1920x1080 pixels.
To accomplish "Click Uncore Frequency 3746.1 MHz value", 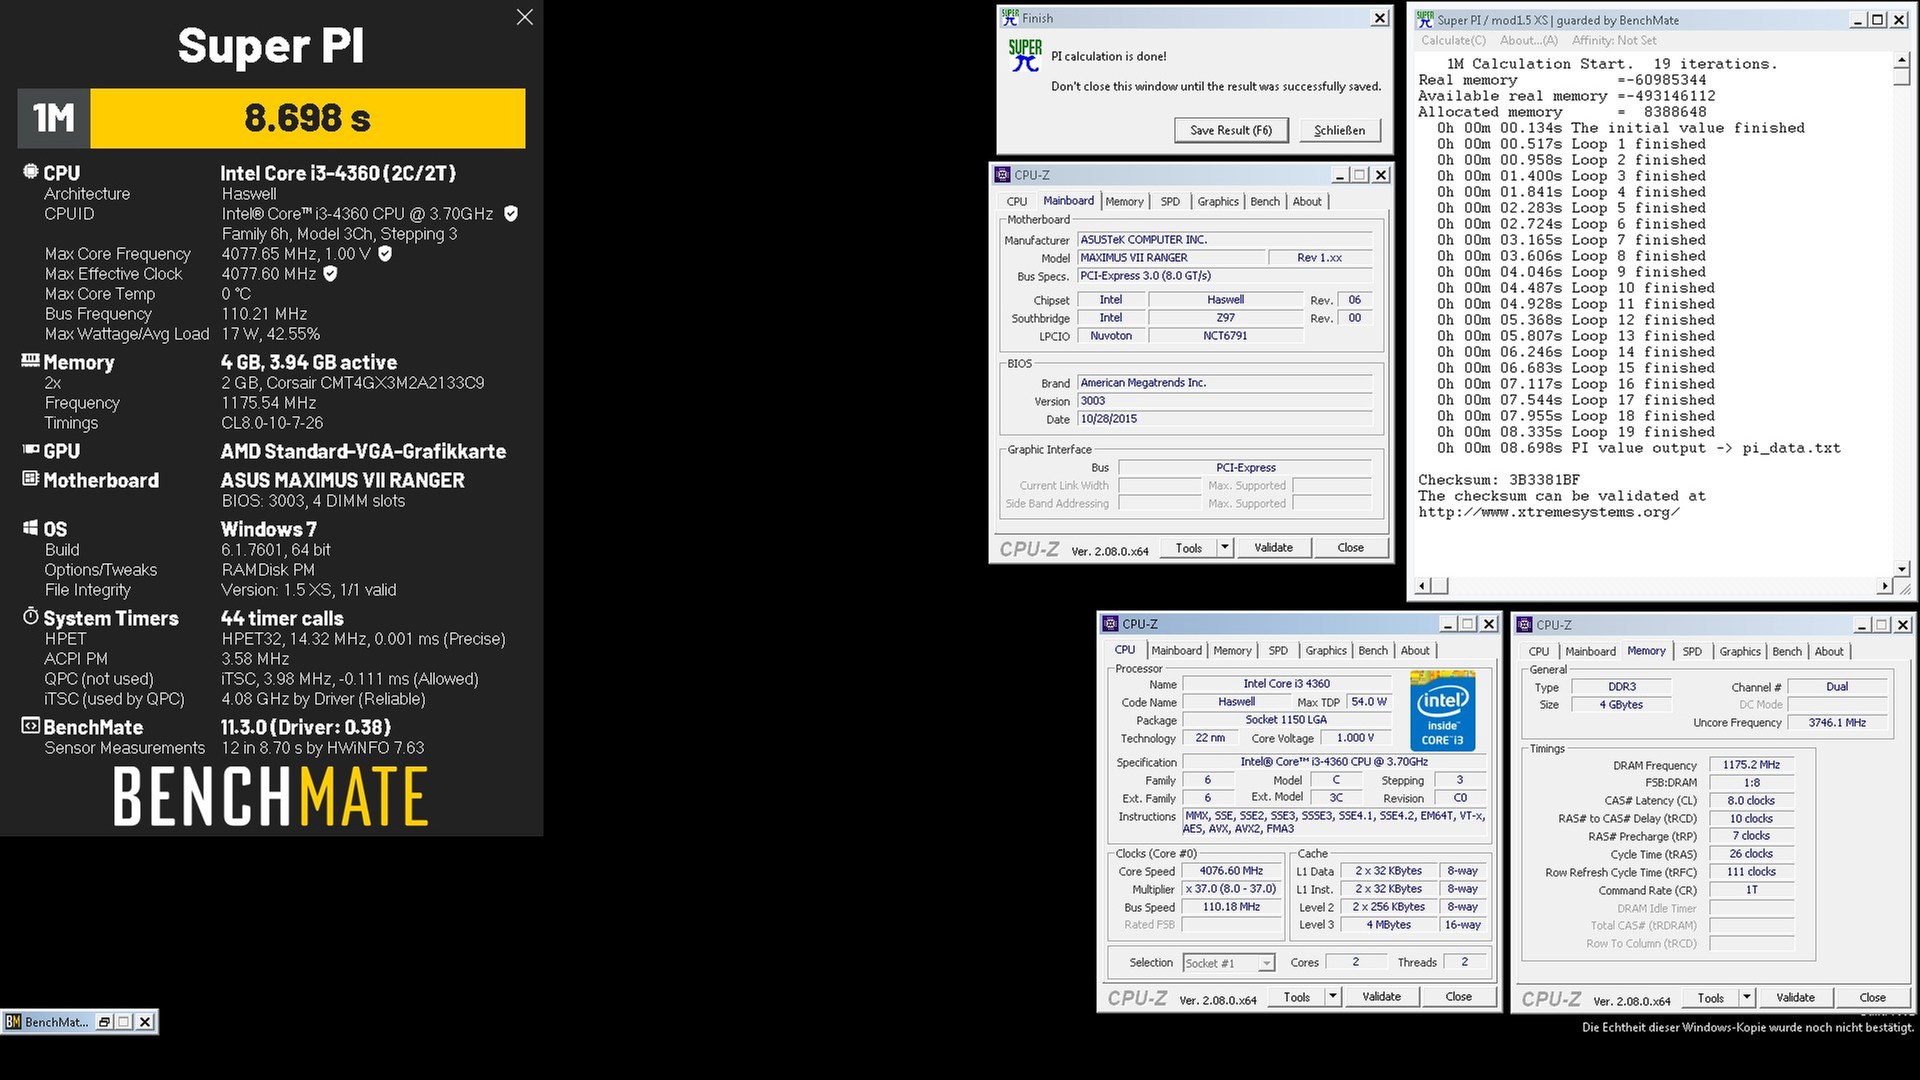I will click(1837, 723).
